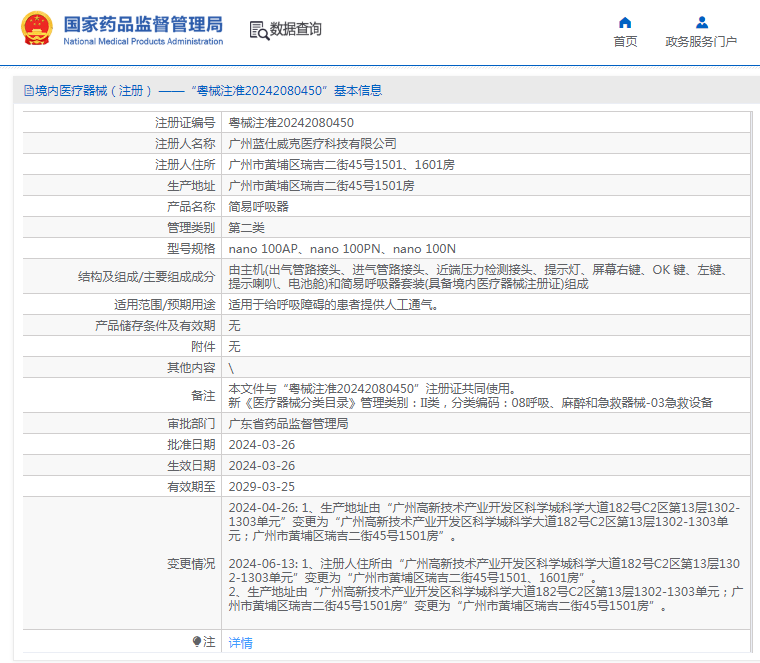
Task: Select 广州蓝仕威克医疗科技有限公司 registrant name
Action: coord(312,143)
